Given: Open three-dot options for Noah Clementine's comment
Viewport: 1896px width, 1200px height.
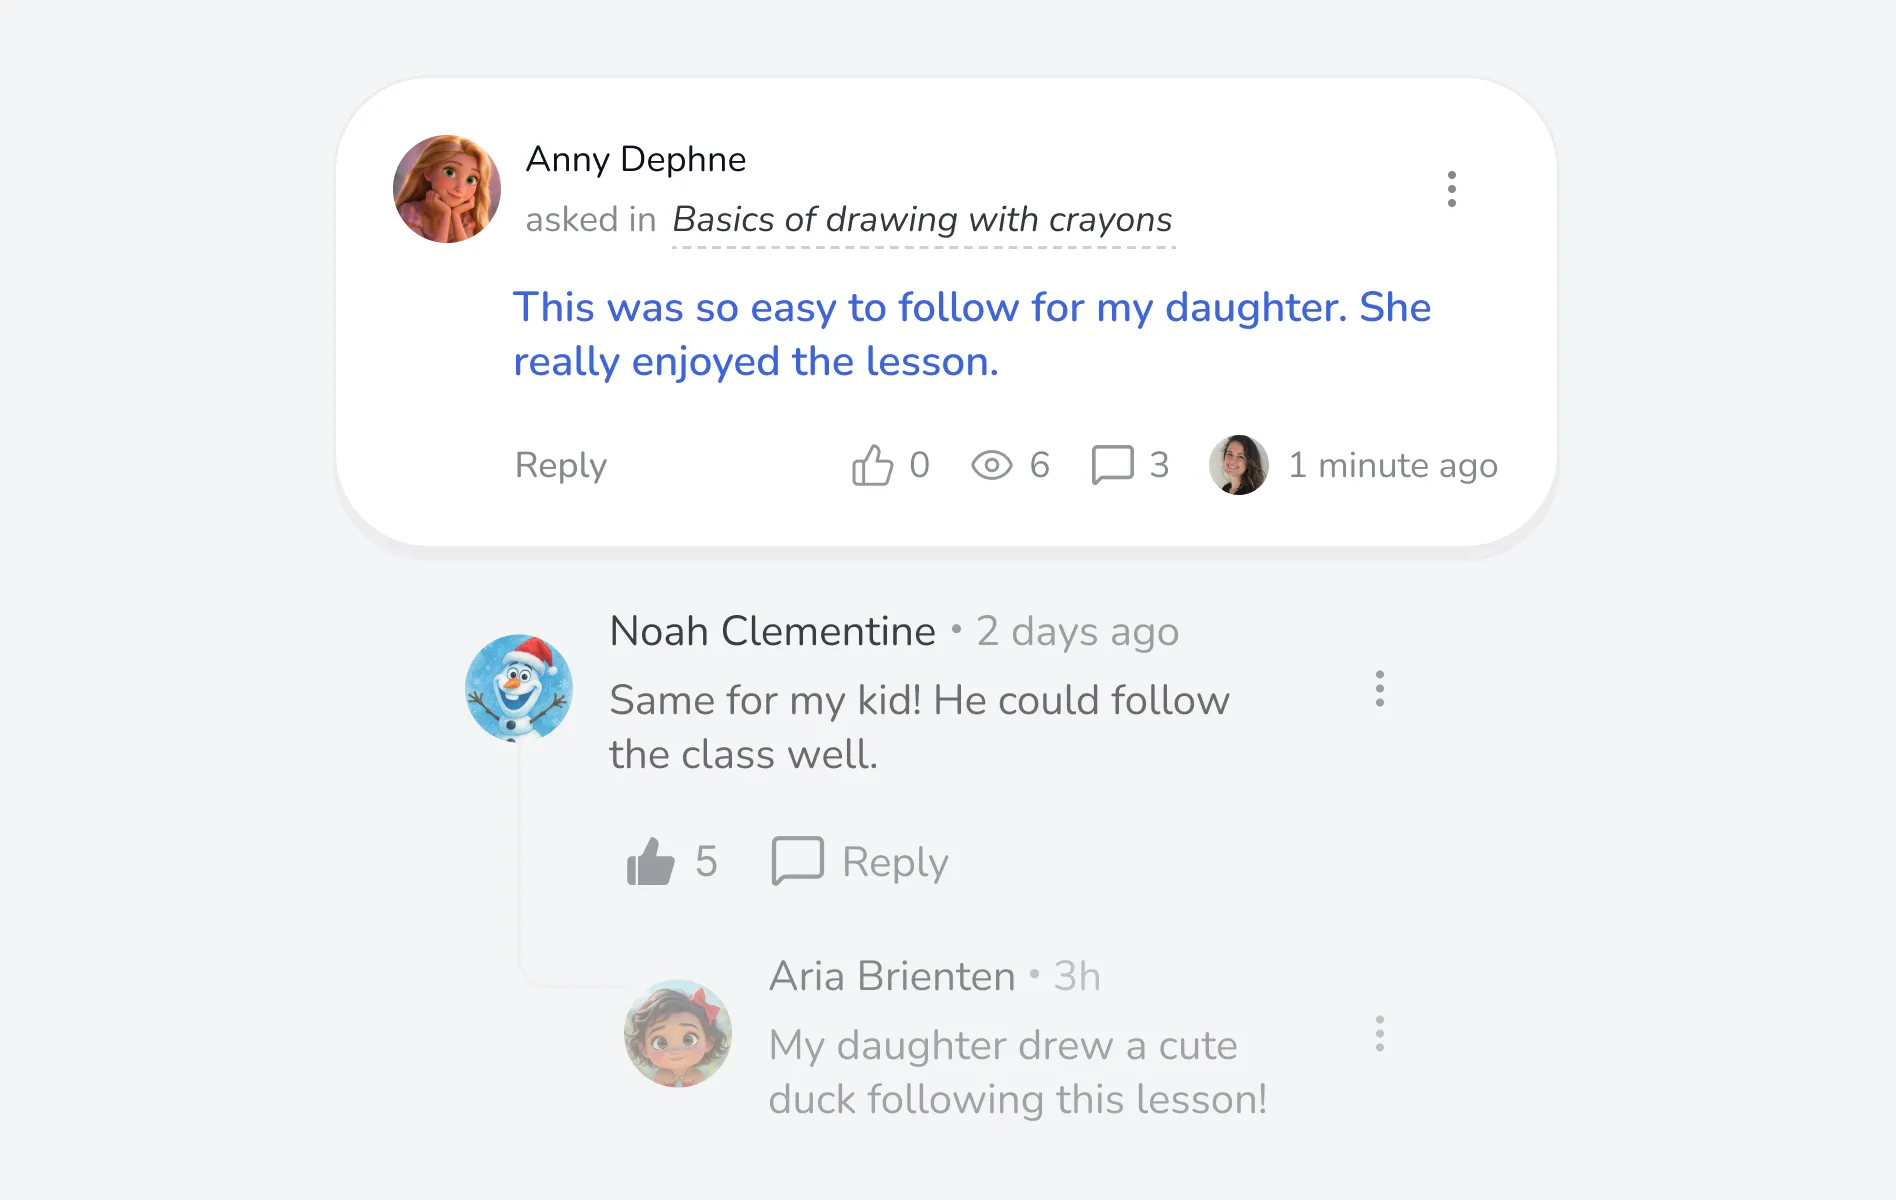Looking at the screenshot, I should coord(1379,689).
